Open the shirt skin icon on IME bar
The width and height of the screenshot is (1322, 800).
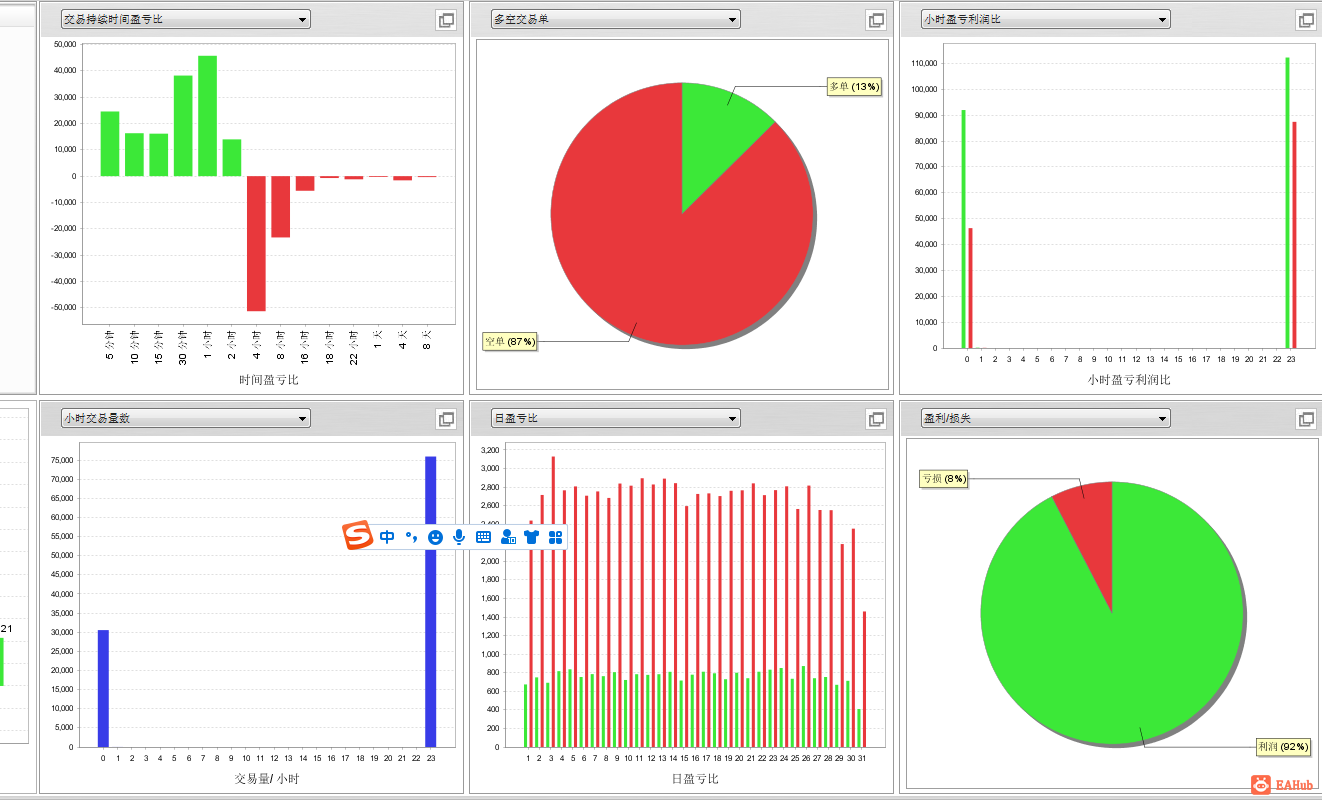(531, 537)
